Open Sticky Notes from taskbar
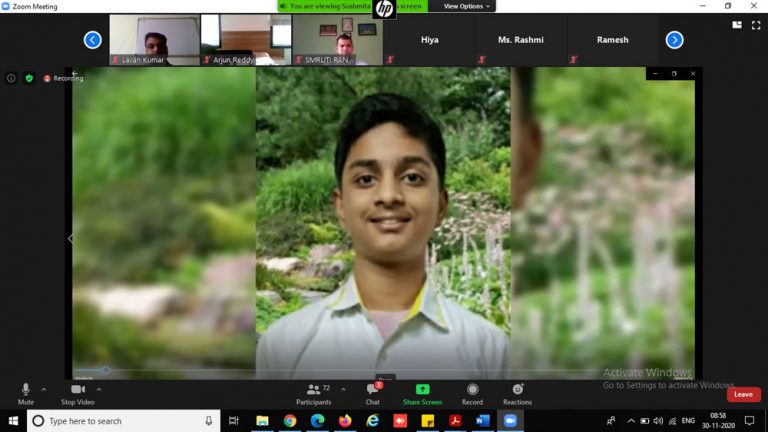Image resolution: width=768 pixels, height=432 pixels. click(x=428, y=421)
